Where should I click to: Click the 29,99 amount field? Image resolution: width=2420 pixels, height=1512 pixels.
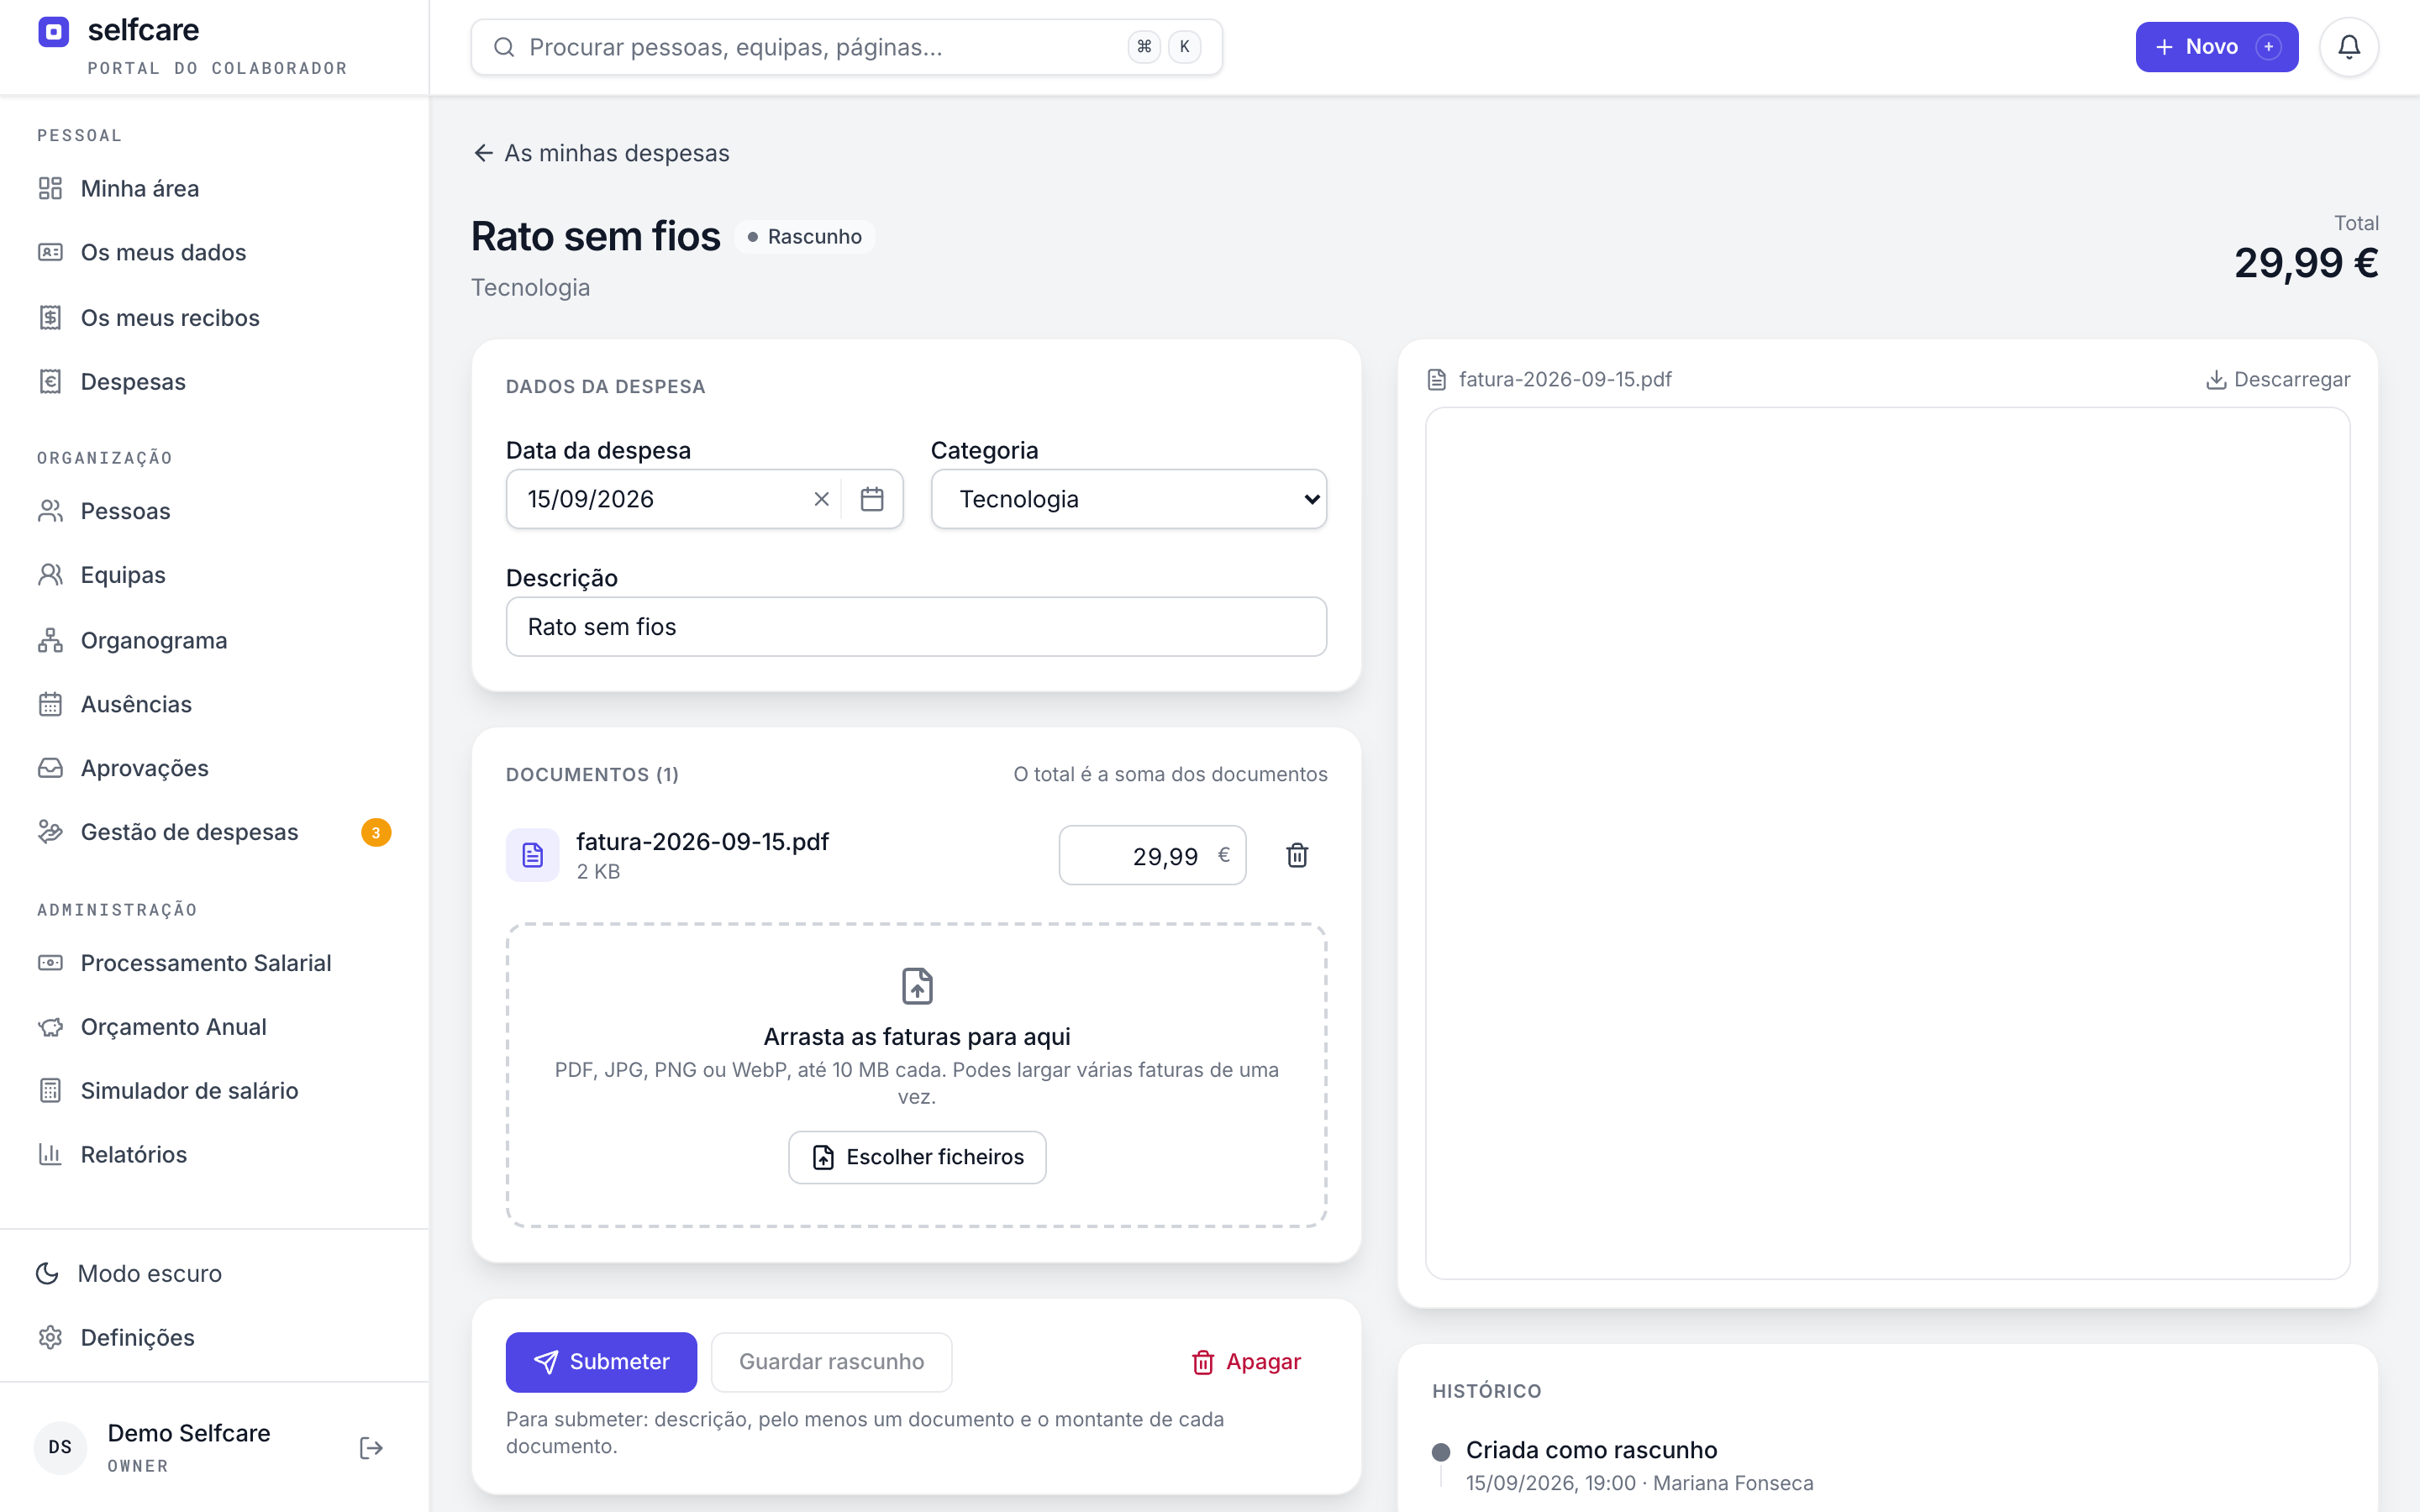[1152, 855]
